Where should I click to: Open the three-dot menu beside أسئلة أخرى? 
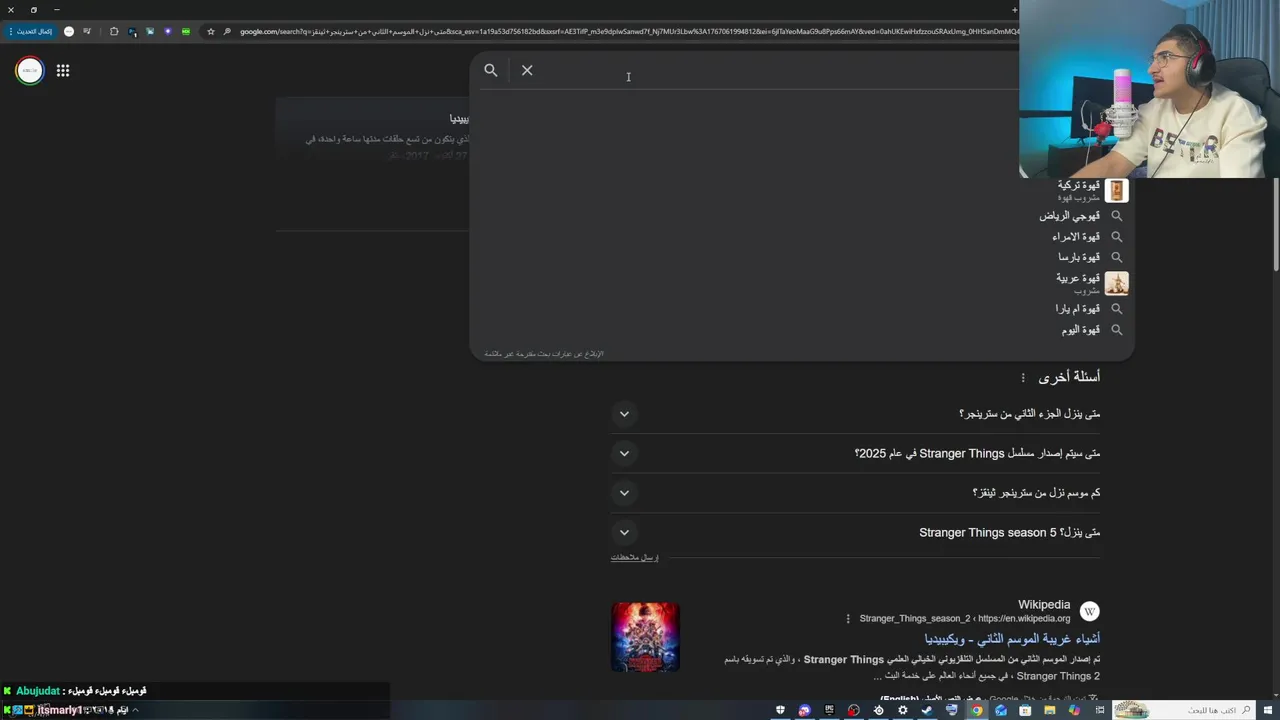pos(1023,378)
